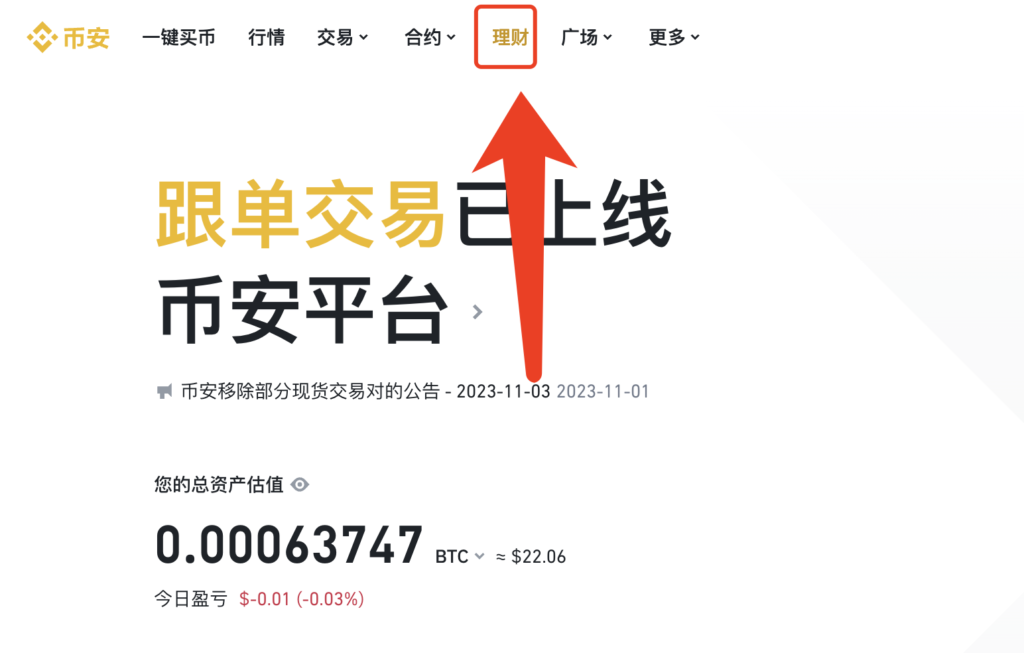This screenshot has width=1024, height=653.
Task: Click the 今日盈亏 profit and loss figure
Action: 302,599
